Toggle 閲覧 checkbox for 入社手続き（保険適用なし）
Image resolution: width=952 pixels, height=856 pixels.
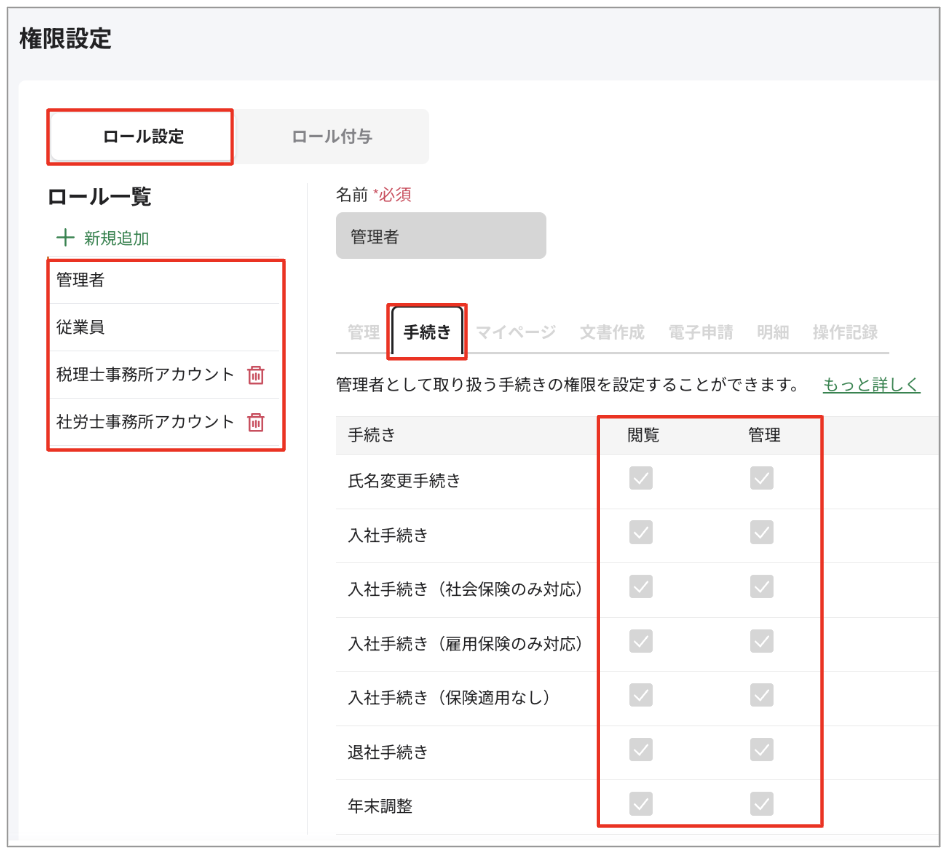[641, 696]
